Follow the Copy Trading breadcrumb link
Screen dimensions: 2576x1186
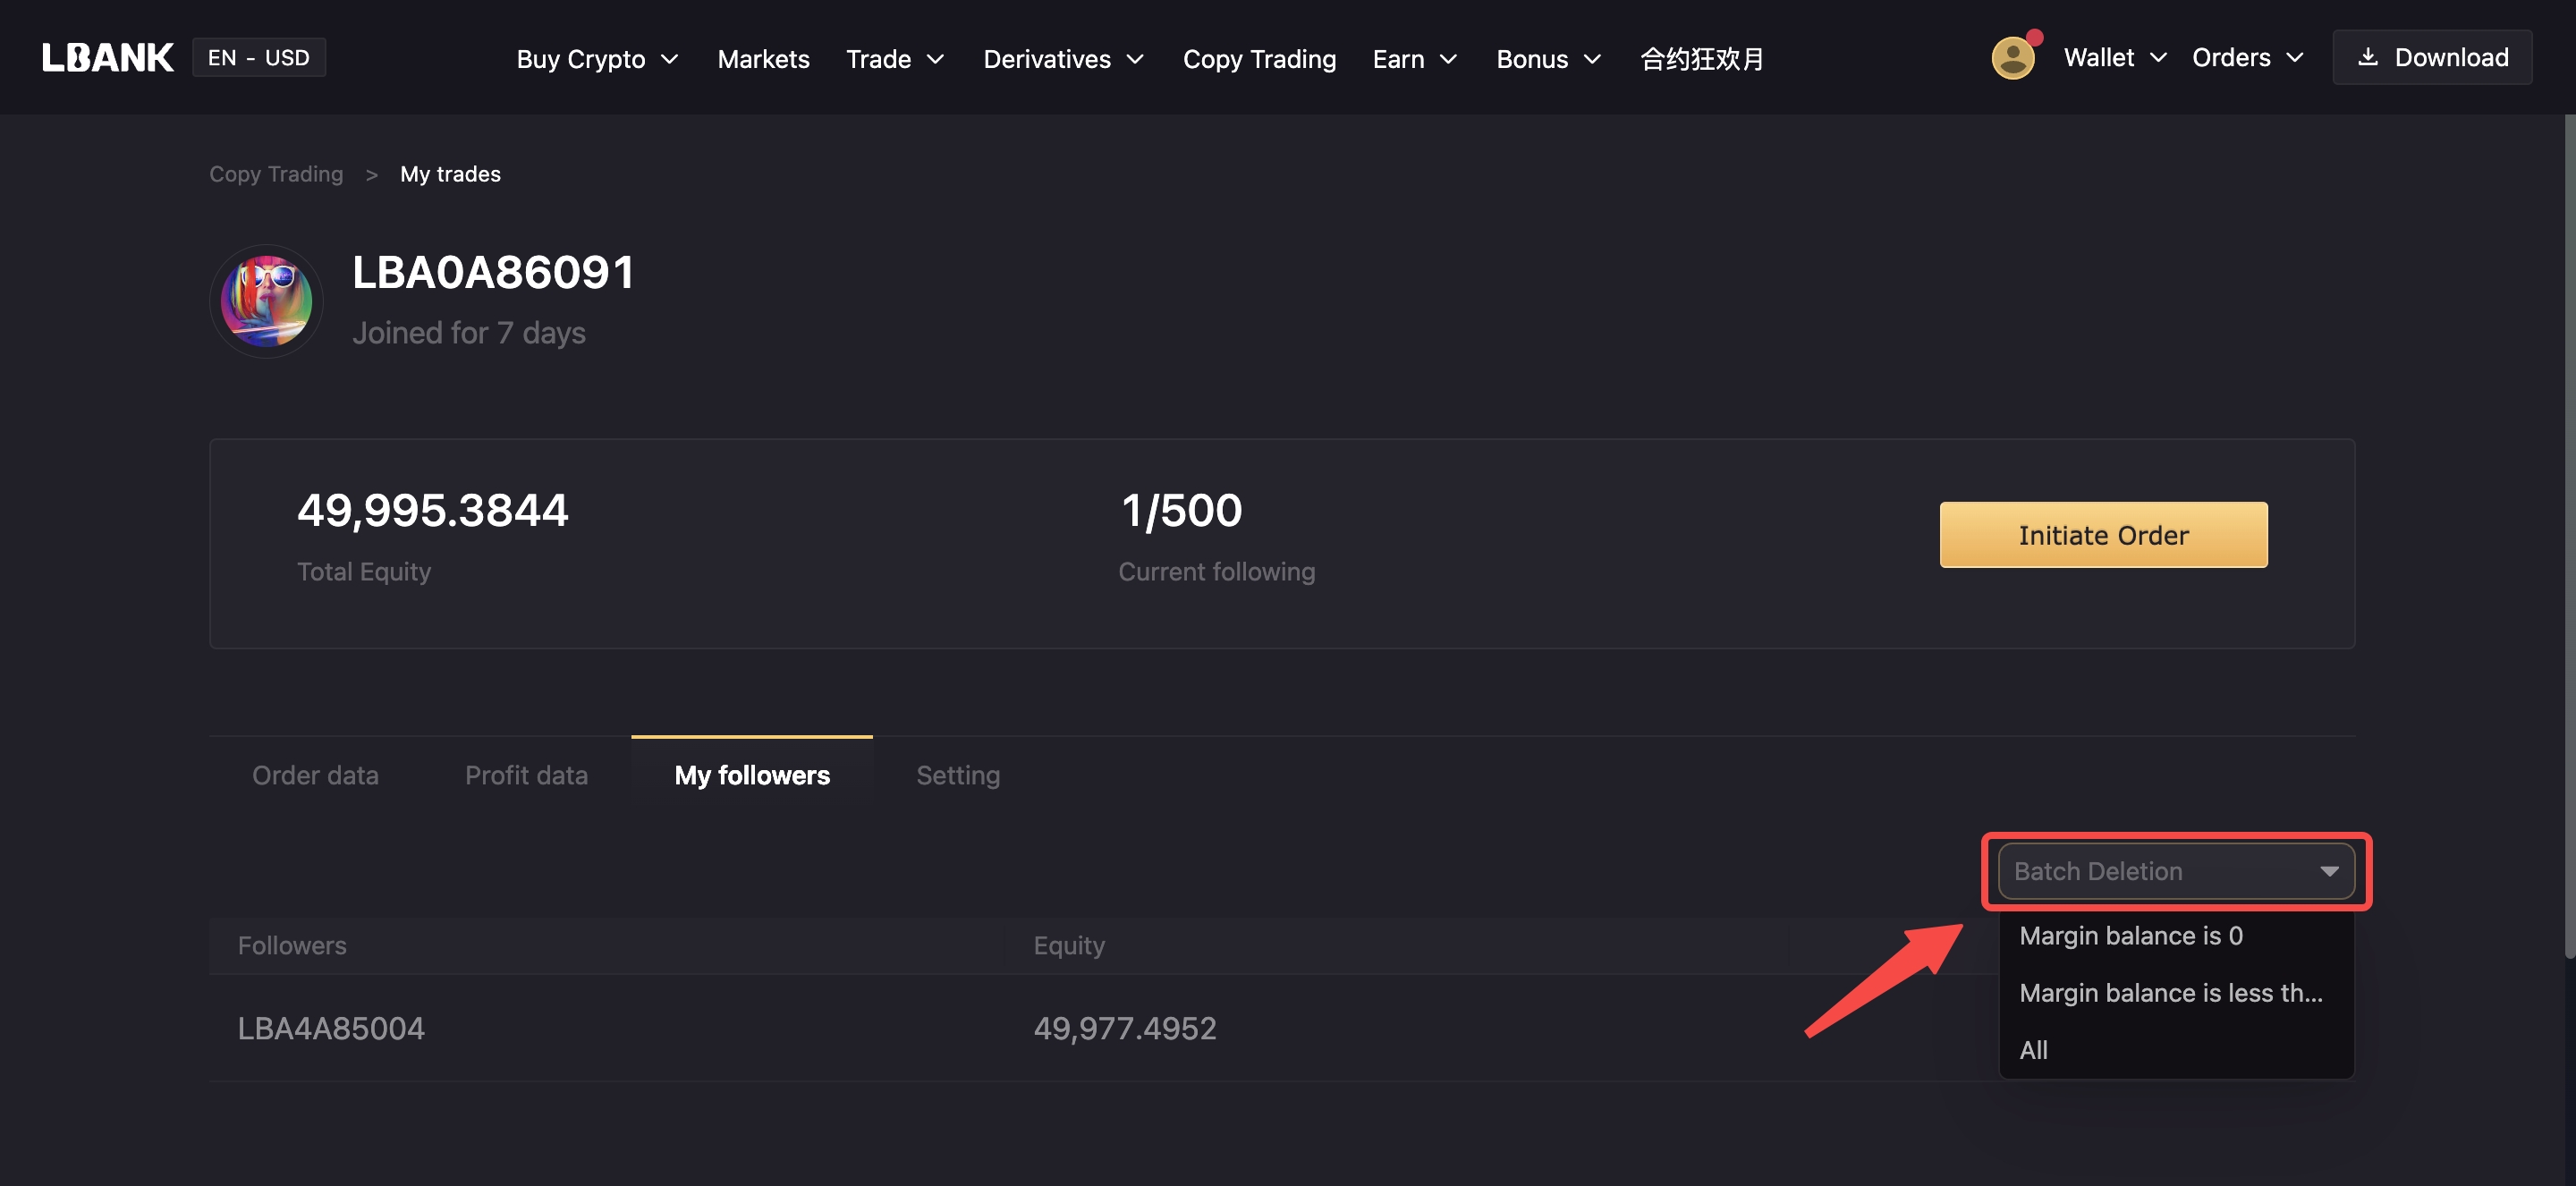tap(276, 174)
